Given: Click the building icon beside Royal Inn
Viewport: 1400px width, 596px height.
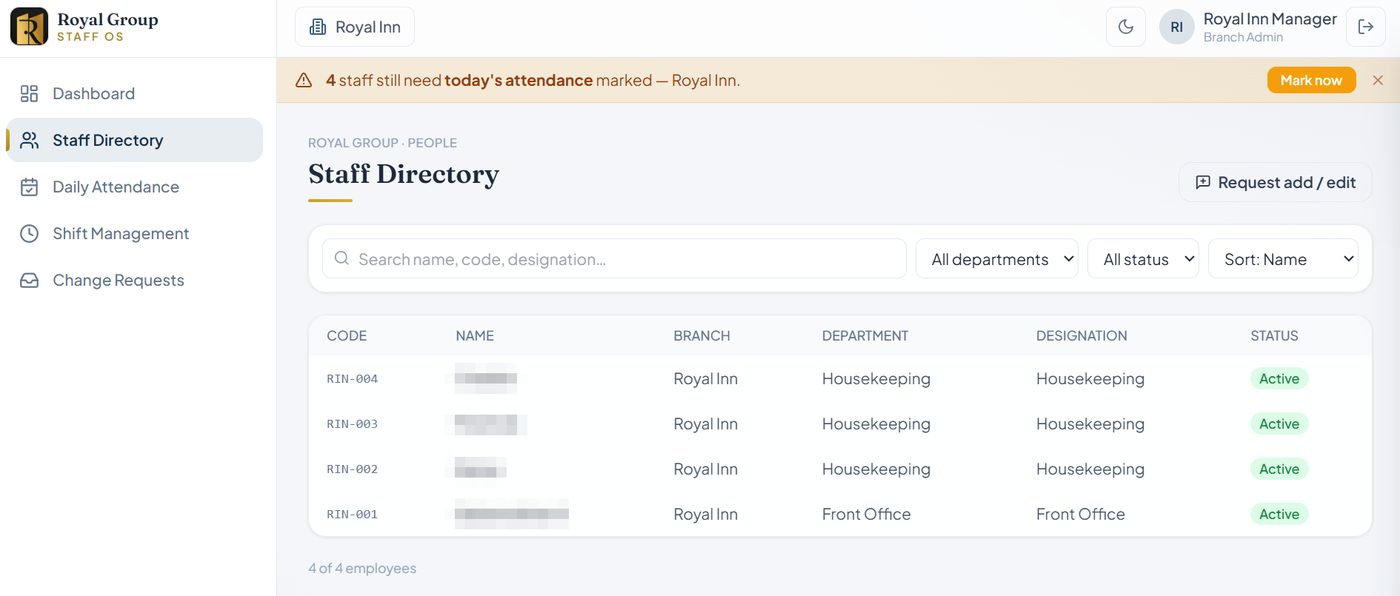Looking at the screenshot, I should tap(318, 27).
